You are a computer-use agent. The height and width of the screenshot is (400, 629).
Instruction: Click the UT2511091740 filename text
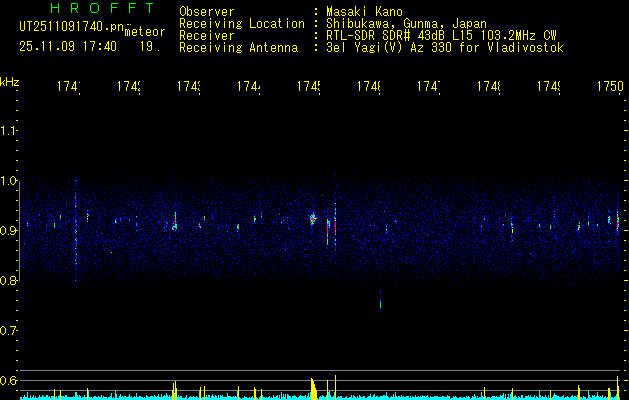pos(71,27)
